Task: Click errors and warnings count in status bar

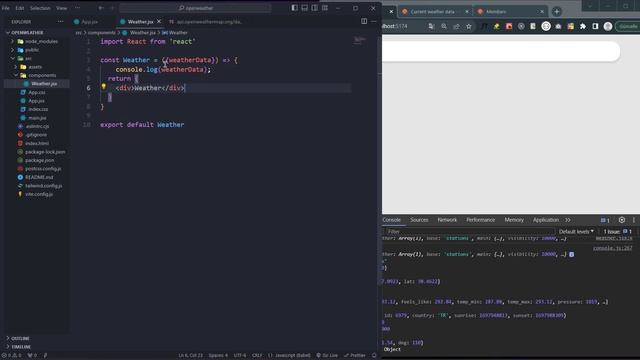Action: click(x=11, y=356)
